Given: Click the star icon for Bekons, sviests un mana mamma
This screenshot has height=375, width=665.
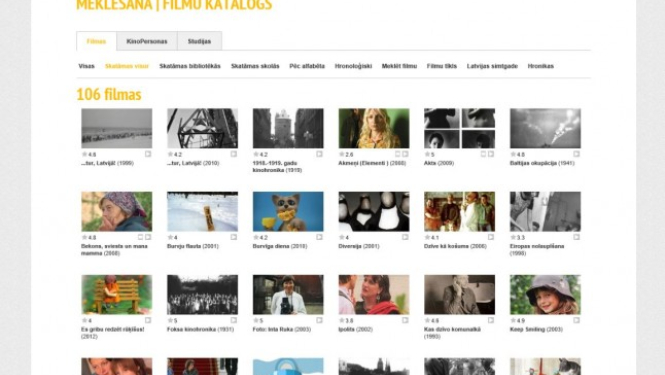Looking at the screenshot, I should pyautogui.click(x=84, y=238).
